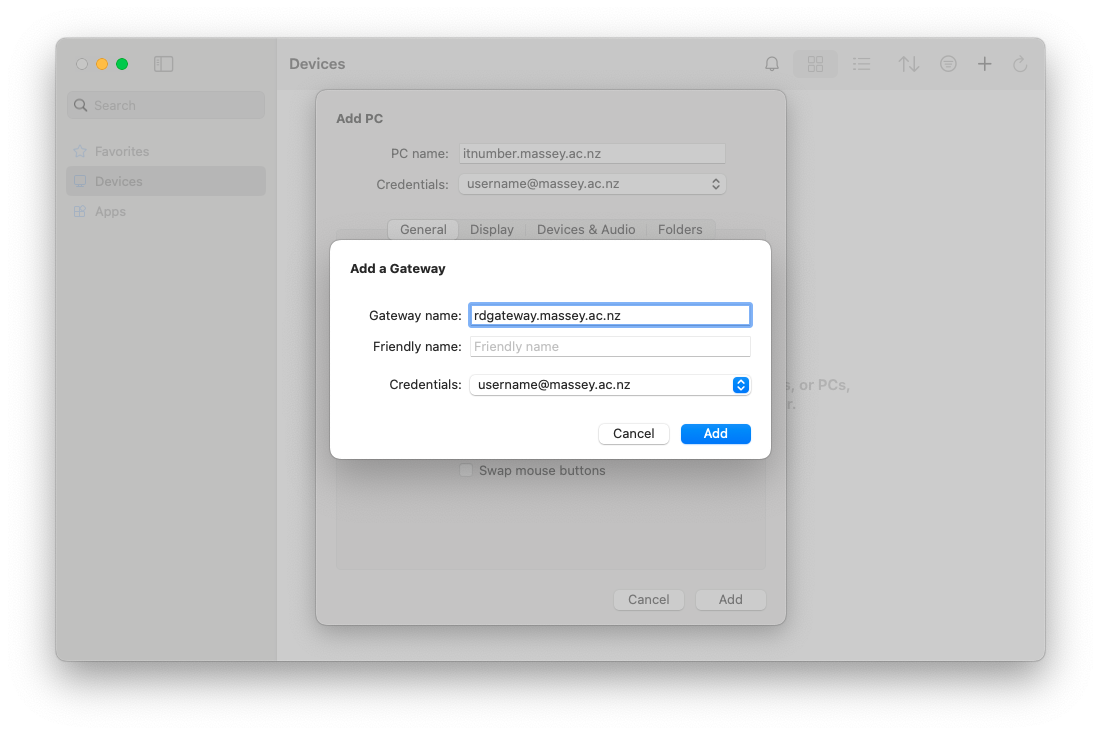Click the Add a Gateway heading
The width and height of the screenshot is (1101, 735).
(x=397, y=269)
